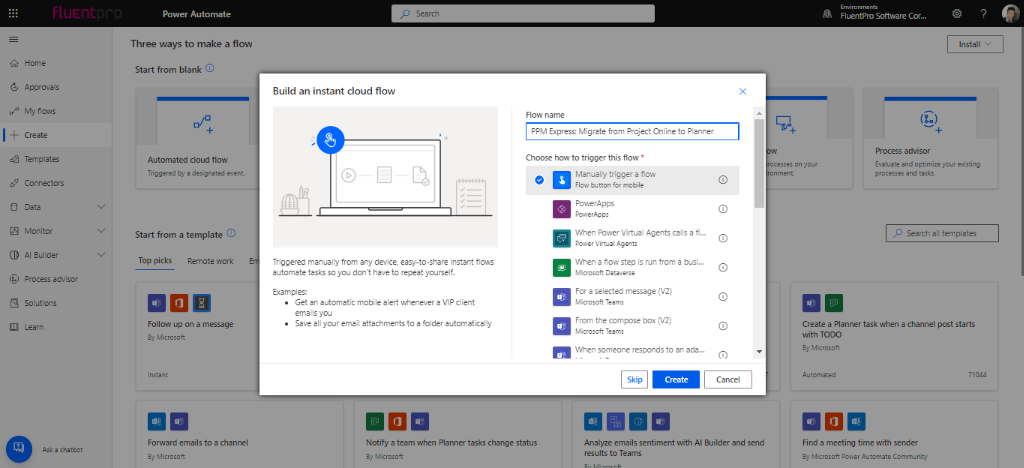This screenshot has height=468, width=1024.
Task: Open the Ask a chatbot icon
Action: [x=19, y=448]
